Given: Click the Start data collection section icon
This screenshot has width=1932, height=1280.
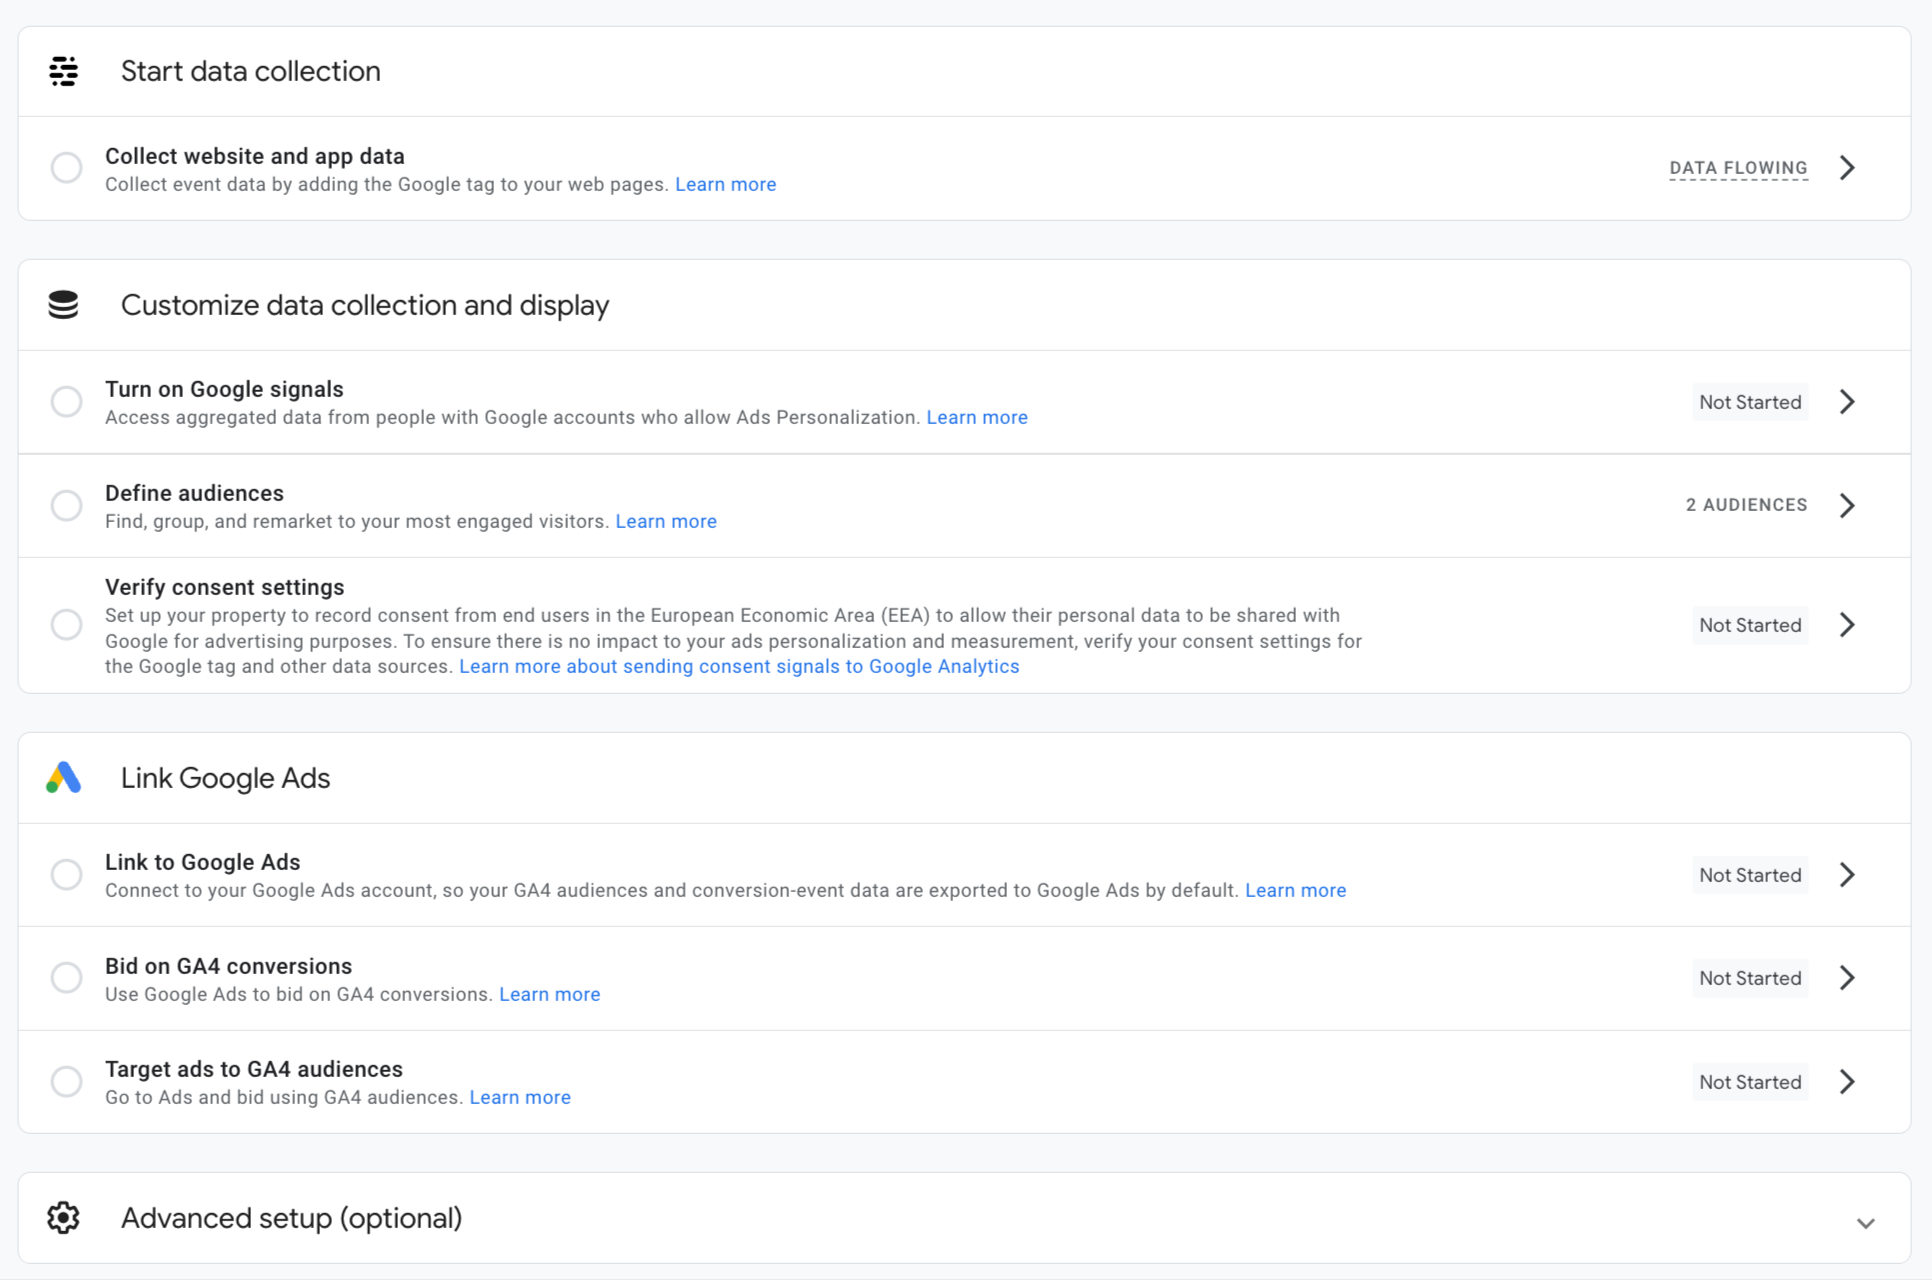Looking at the screenshot, I should (64, 71).
